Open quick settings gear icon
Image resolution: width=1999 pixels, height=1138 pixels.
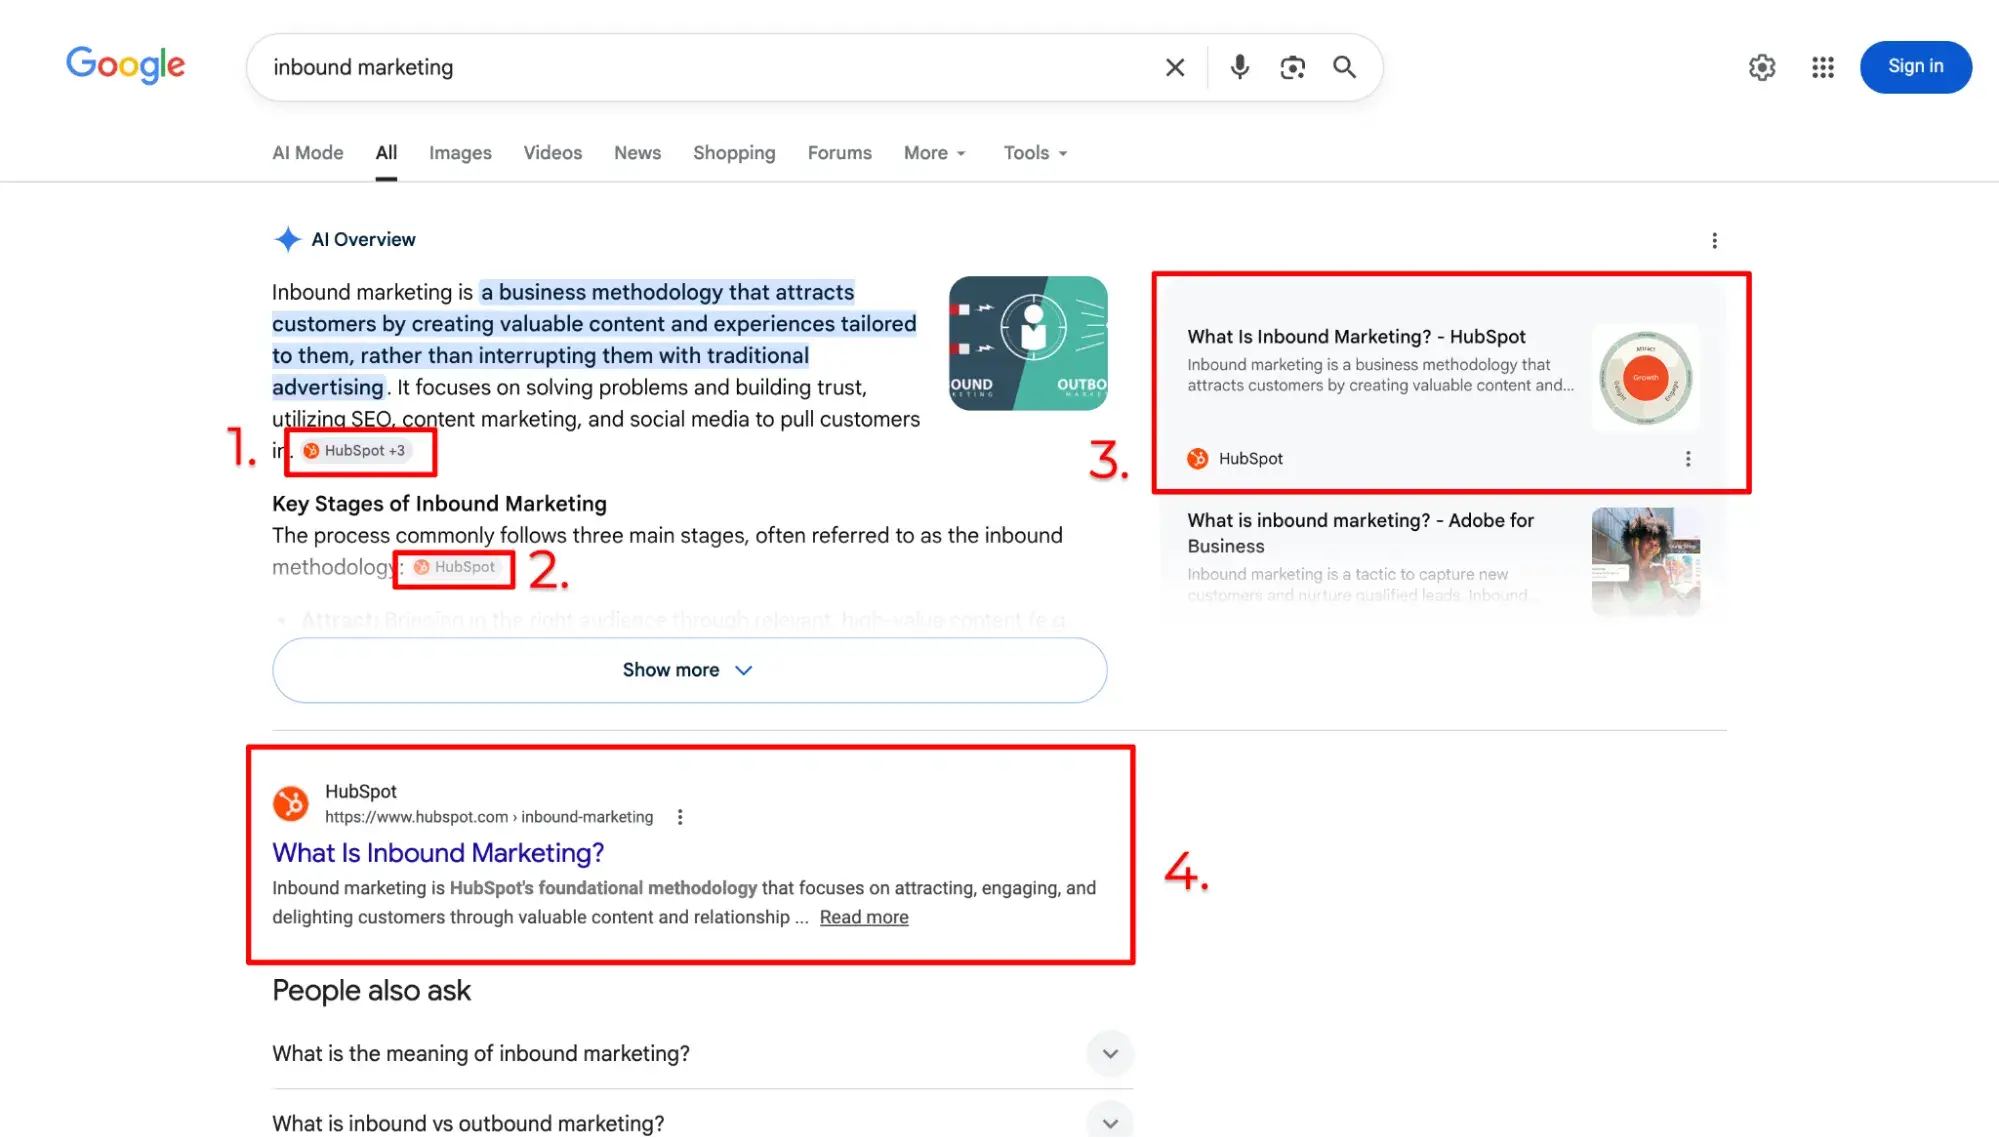(x=1762, y=67)
